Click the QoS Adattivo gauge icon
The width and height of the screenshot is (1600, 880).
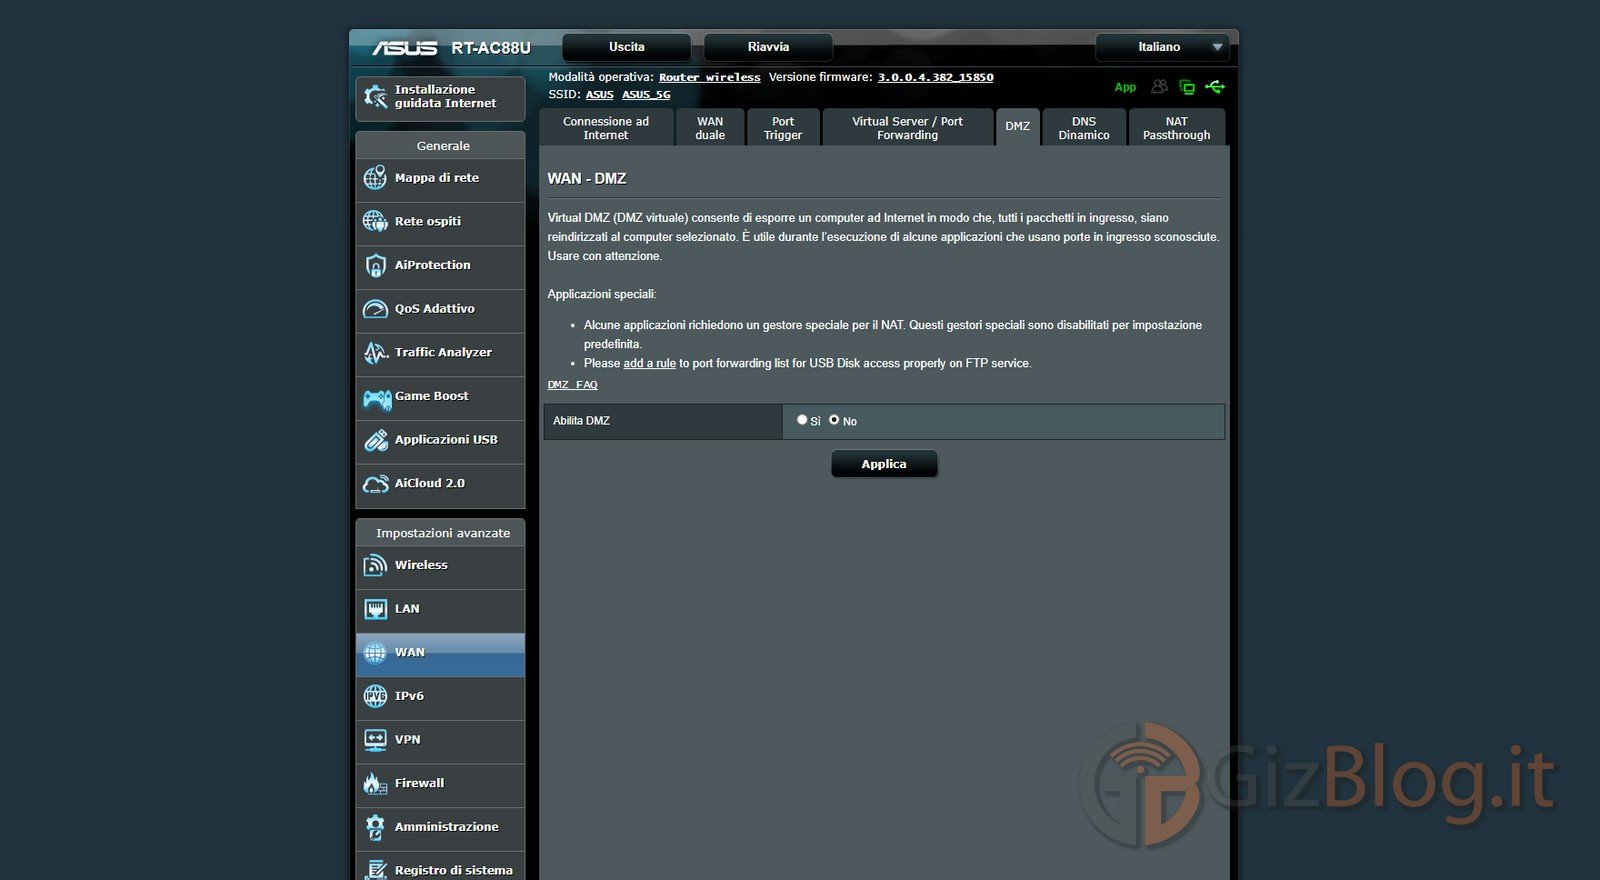coord(375,309)
